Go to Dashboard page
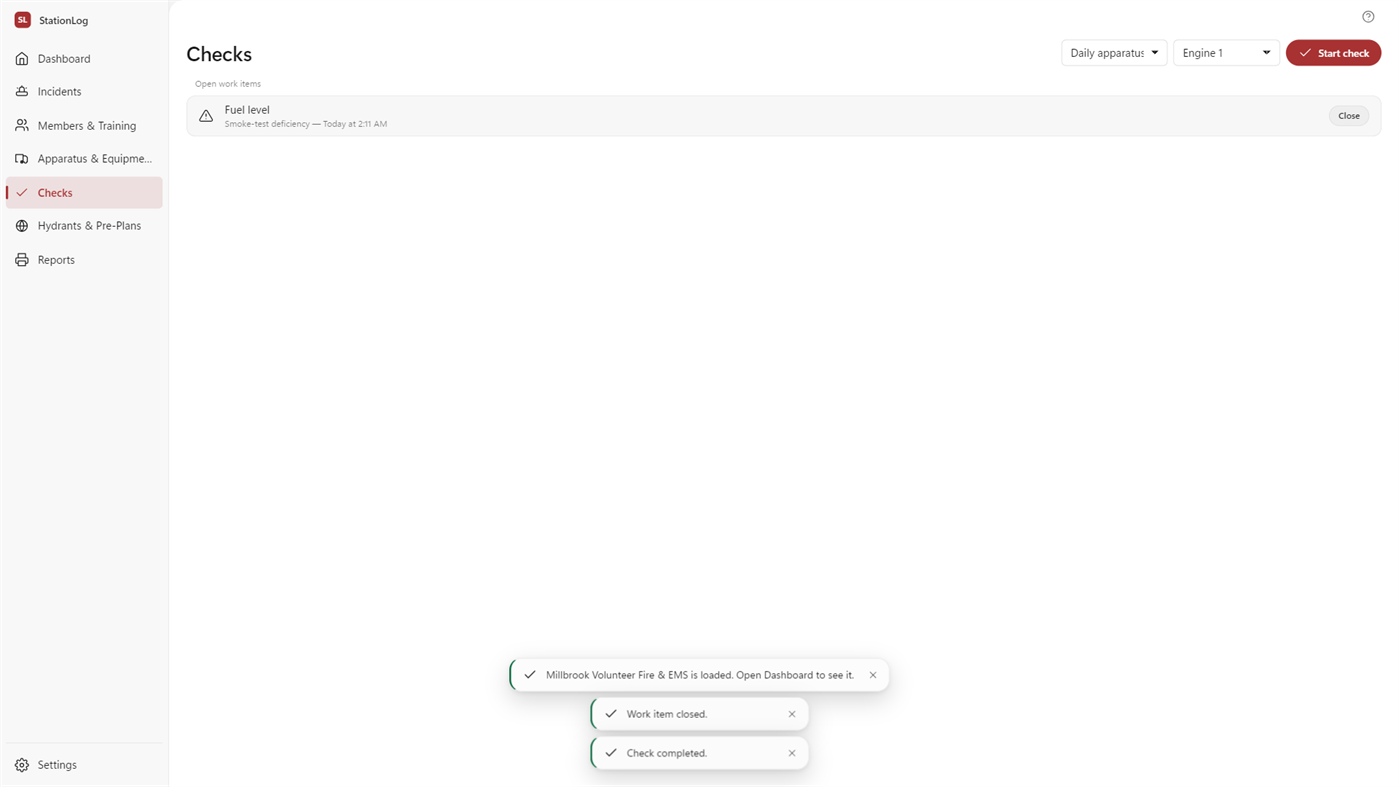 (x=84, y=59)
